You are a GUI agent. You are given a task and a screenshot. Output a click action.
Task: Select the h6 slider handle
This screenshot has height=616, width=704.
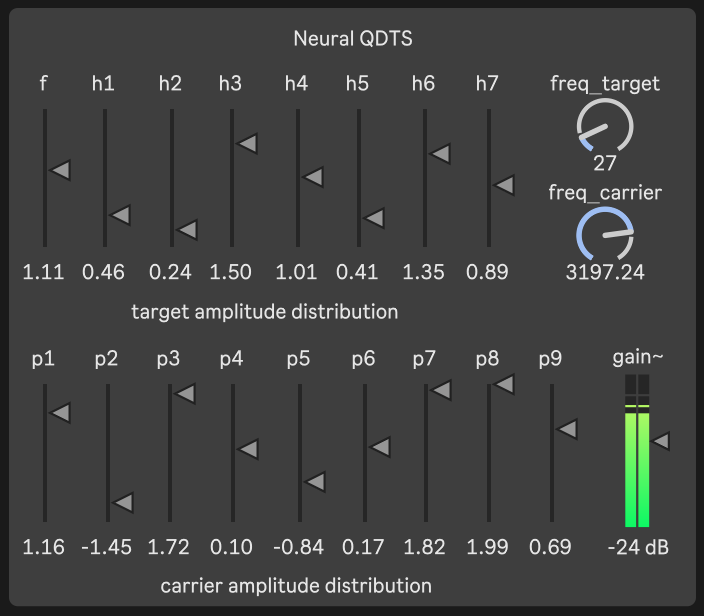(x=440, y=154)
